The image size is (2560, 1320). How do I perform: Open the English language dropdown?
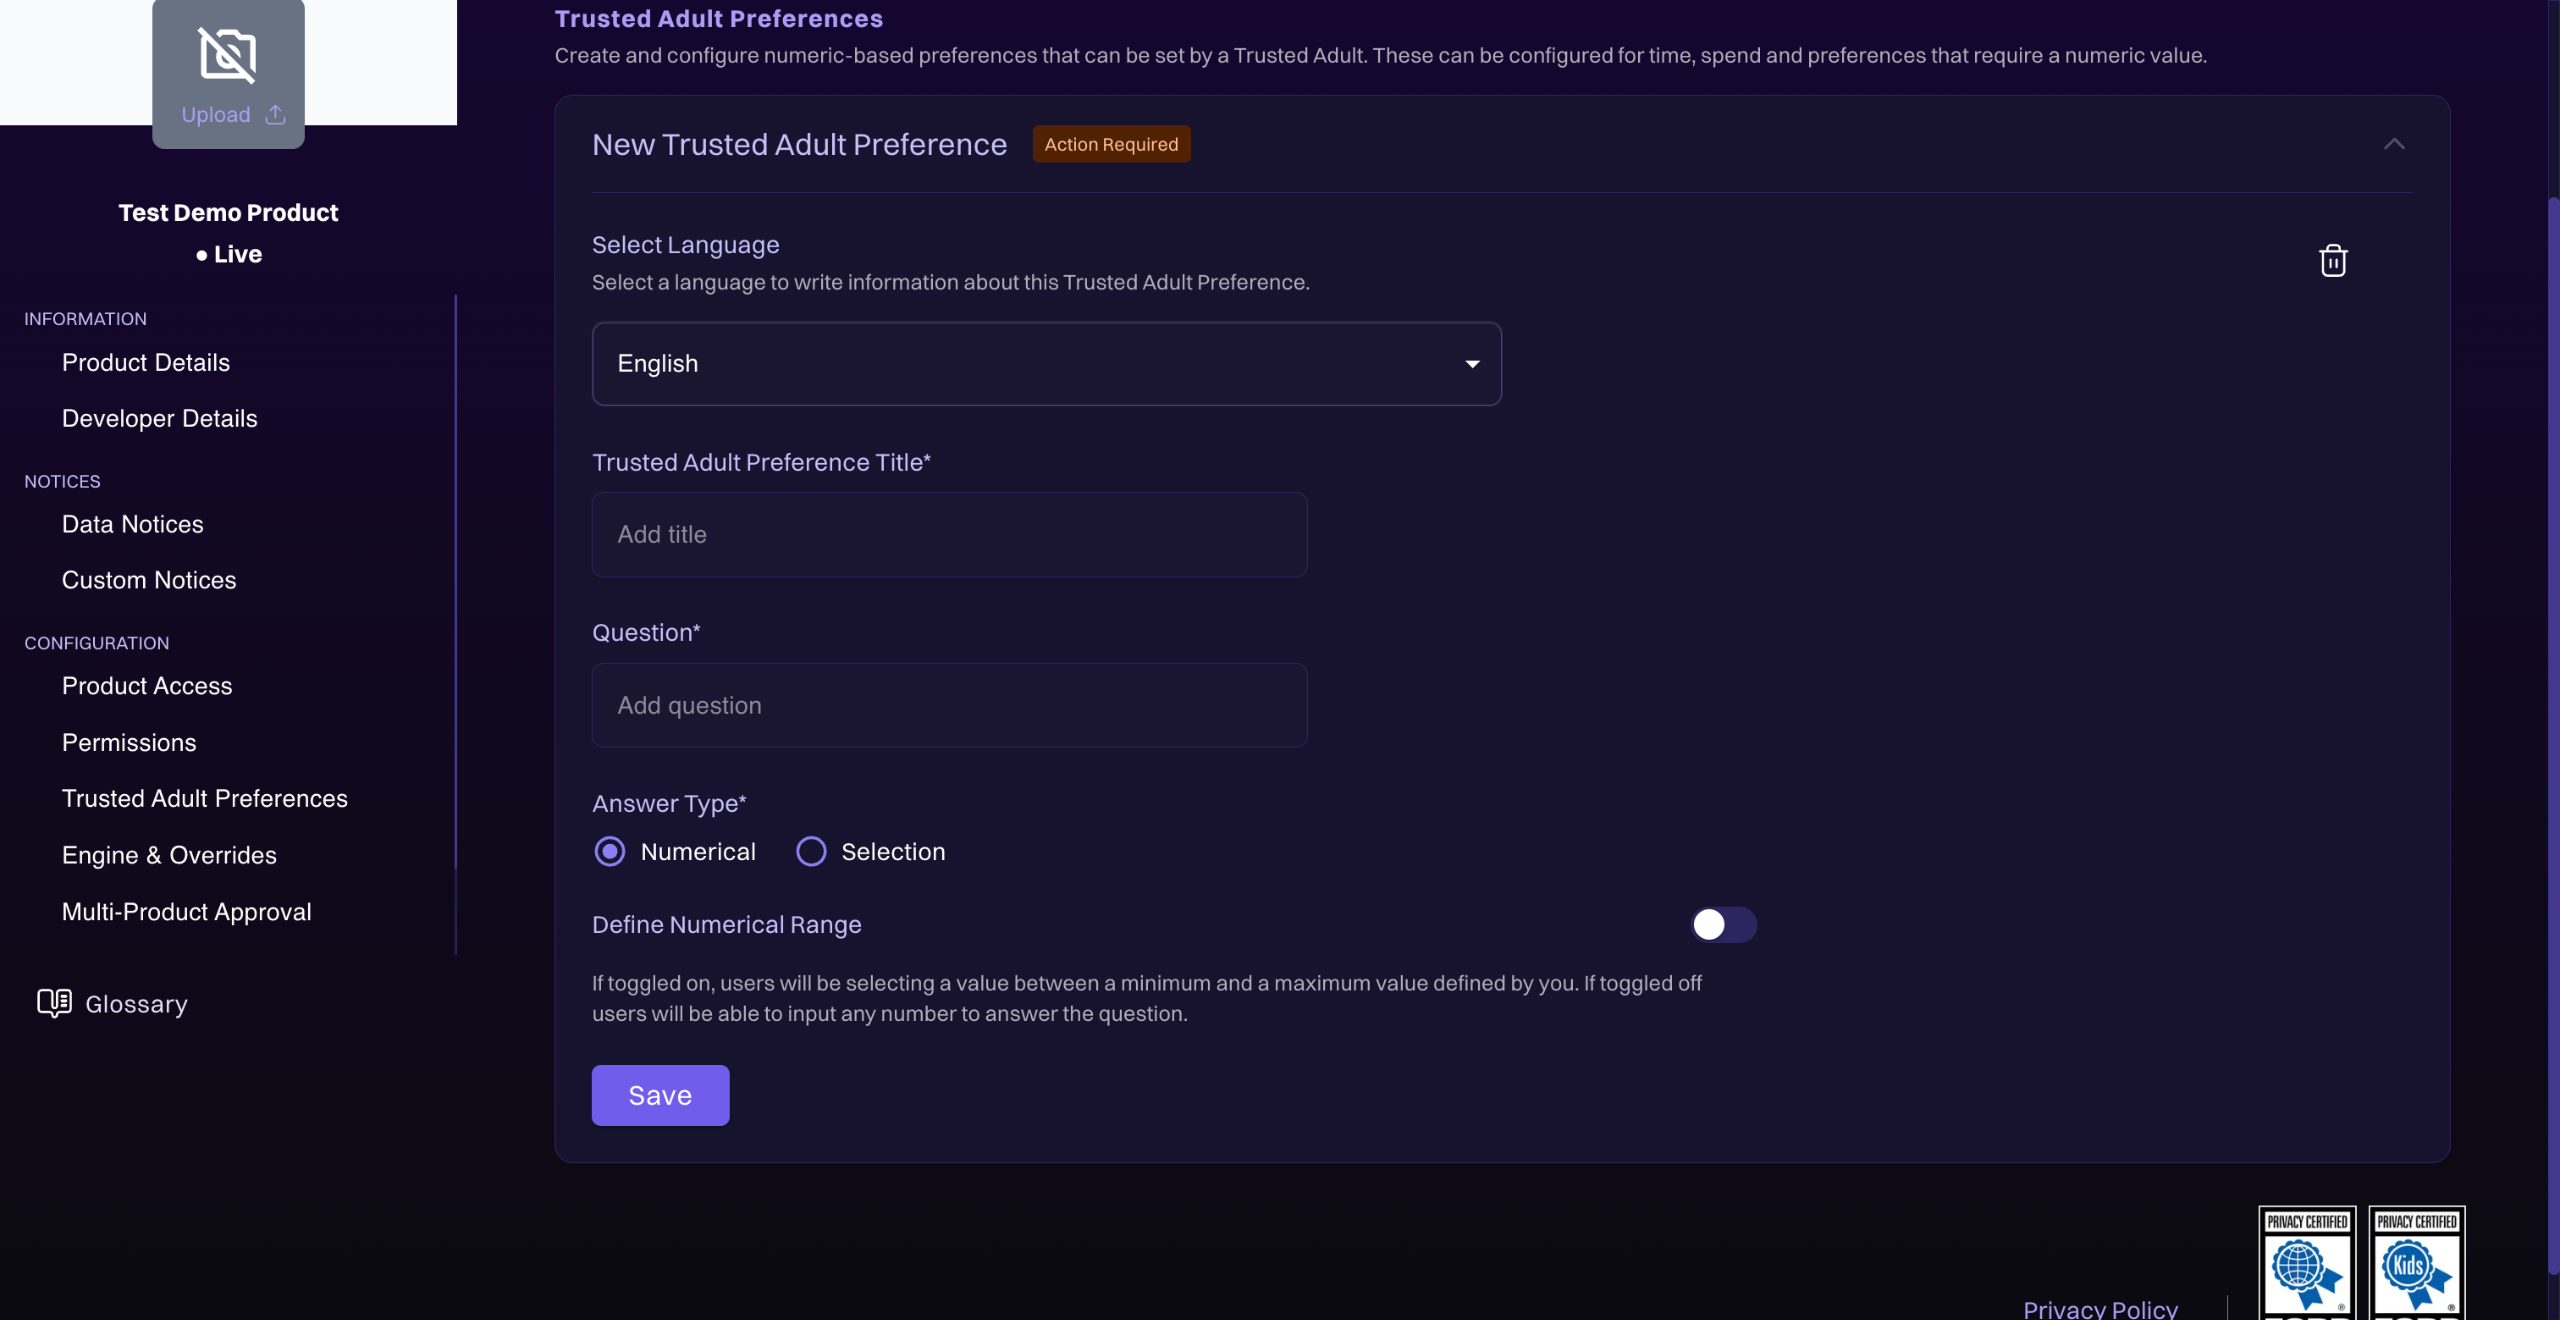tap(1046, 364)
